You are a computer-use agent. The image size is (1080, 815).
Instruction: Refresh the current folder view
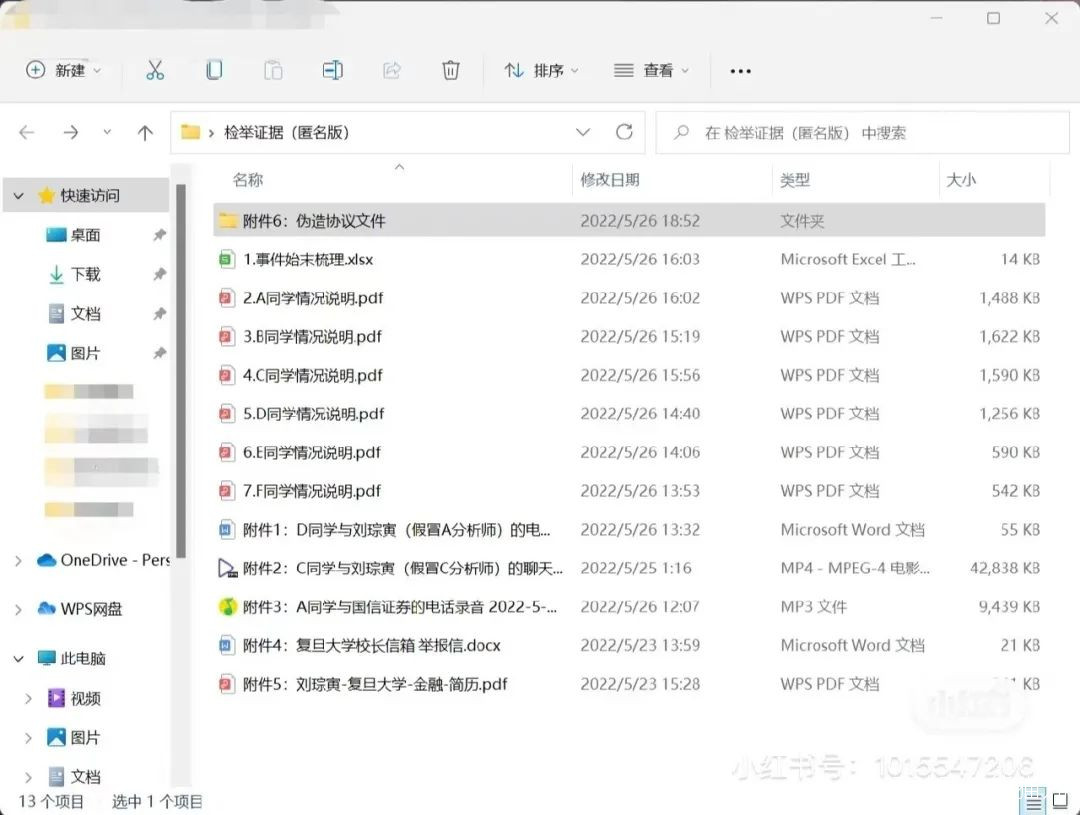[x=624, y=132]
